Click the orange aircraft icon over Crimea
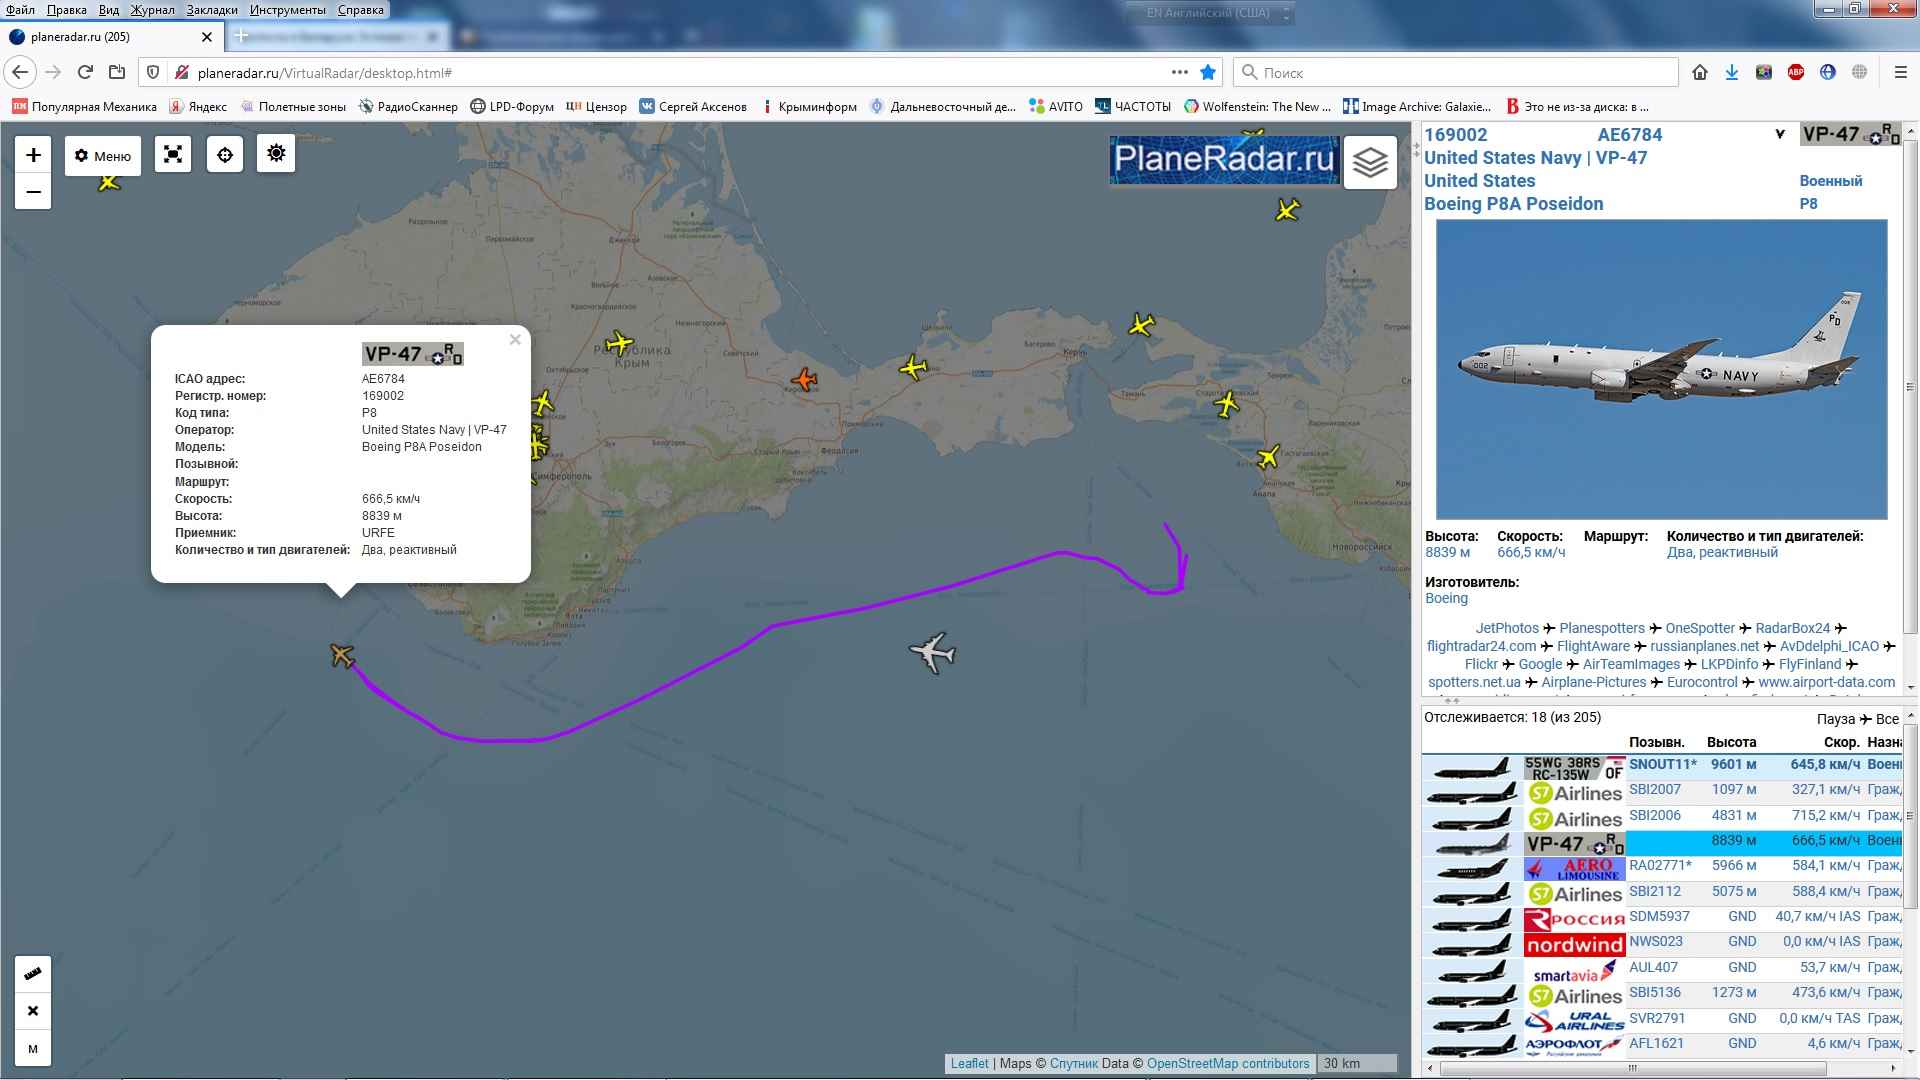 tap(804, 379)
